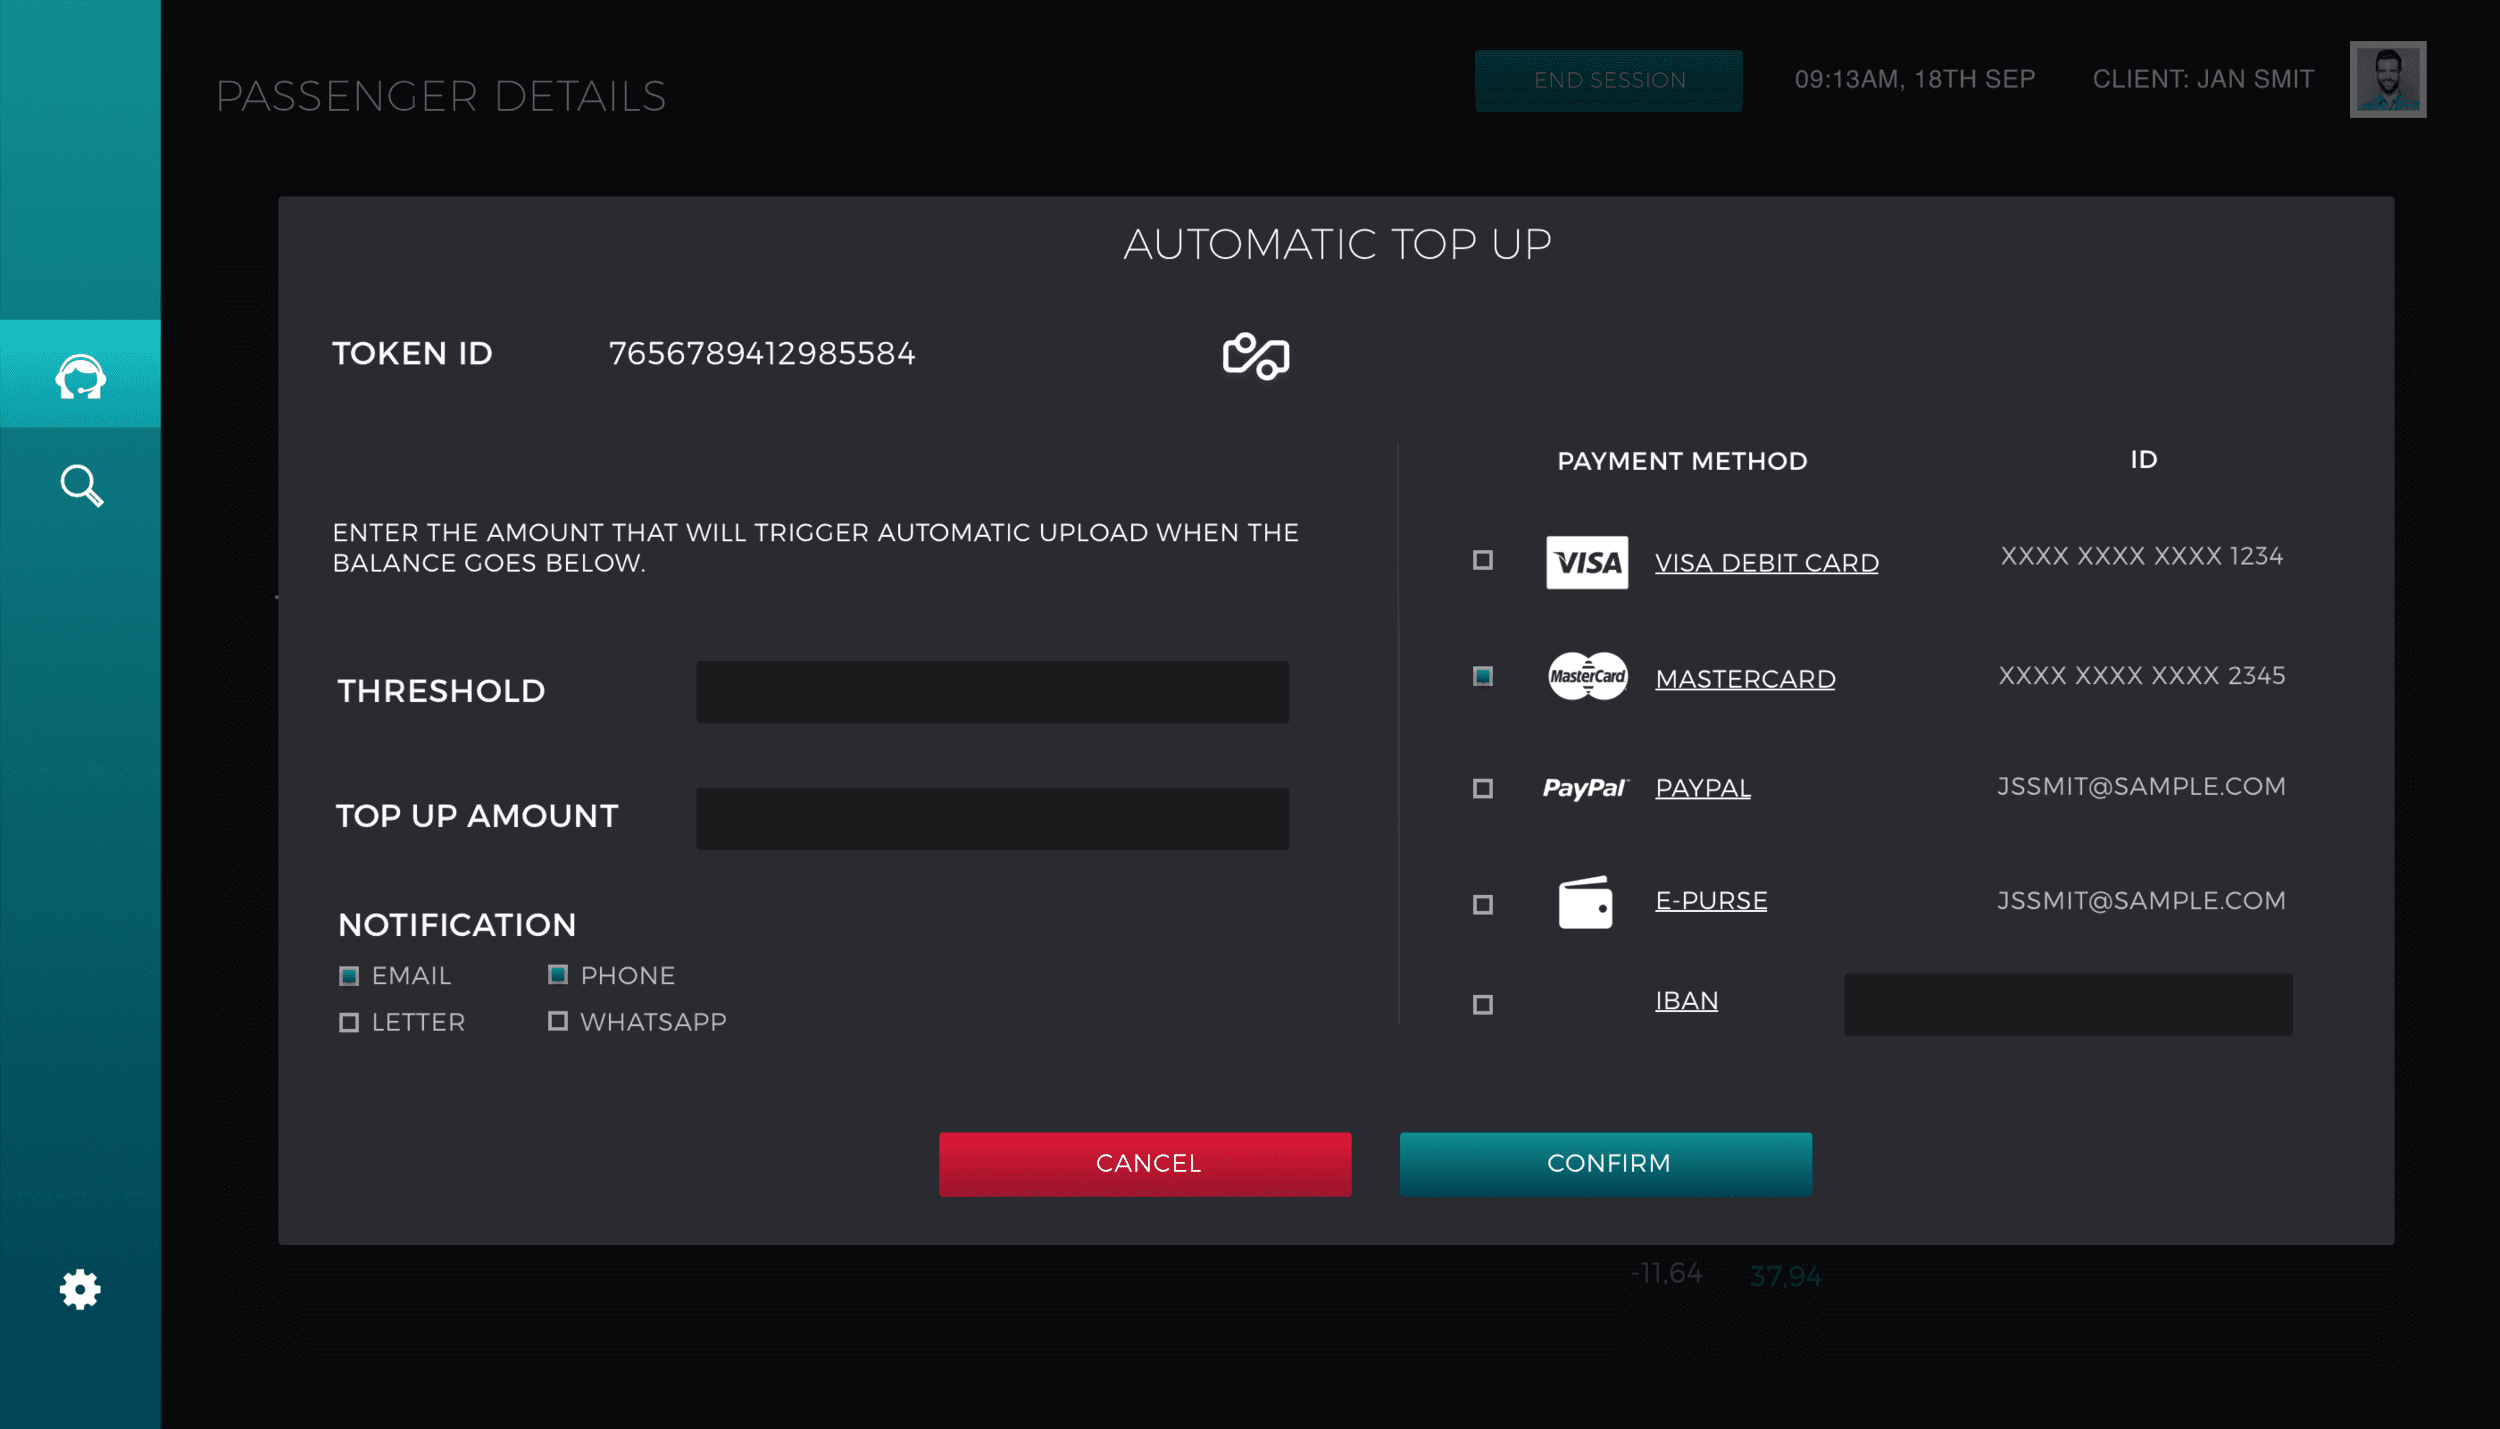
Task: Click the MasterCard logo icon
Action: 1586,677
